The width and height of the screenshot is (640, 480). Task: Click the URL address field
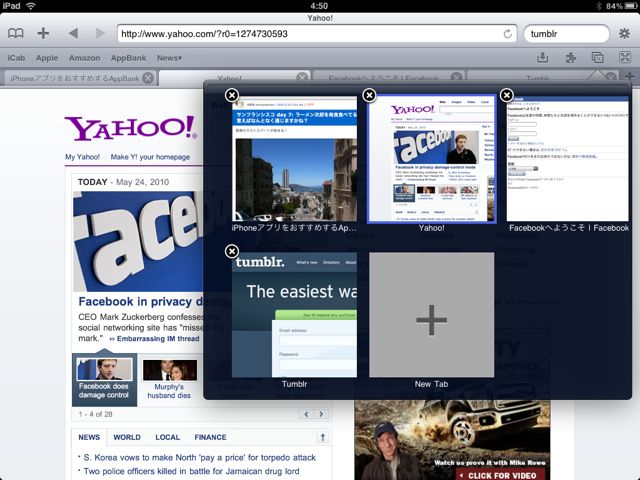tap(317, 34)
